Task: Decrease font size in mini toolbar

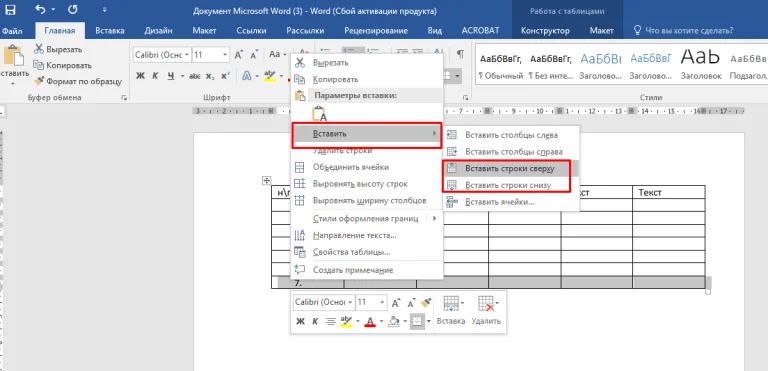Action: pos(410,303)
